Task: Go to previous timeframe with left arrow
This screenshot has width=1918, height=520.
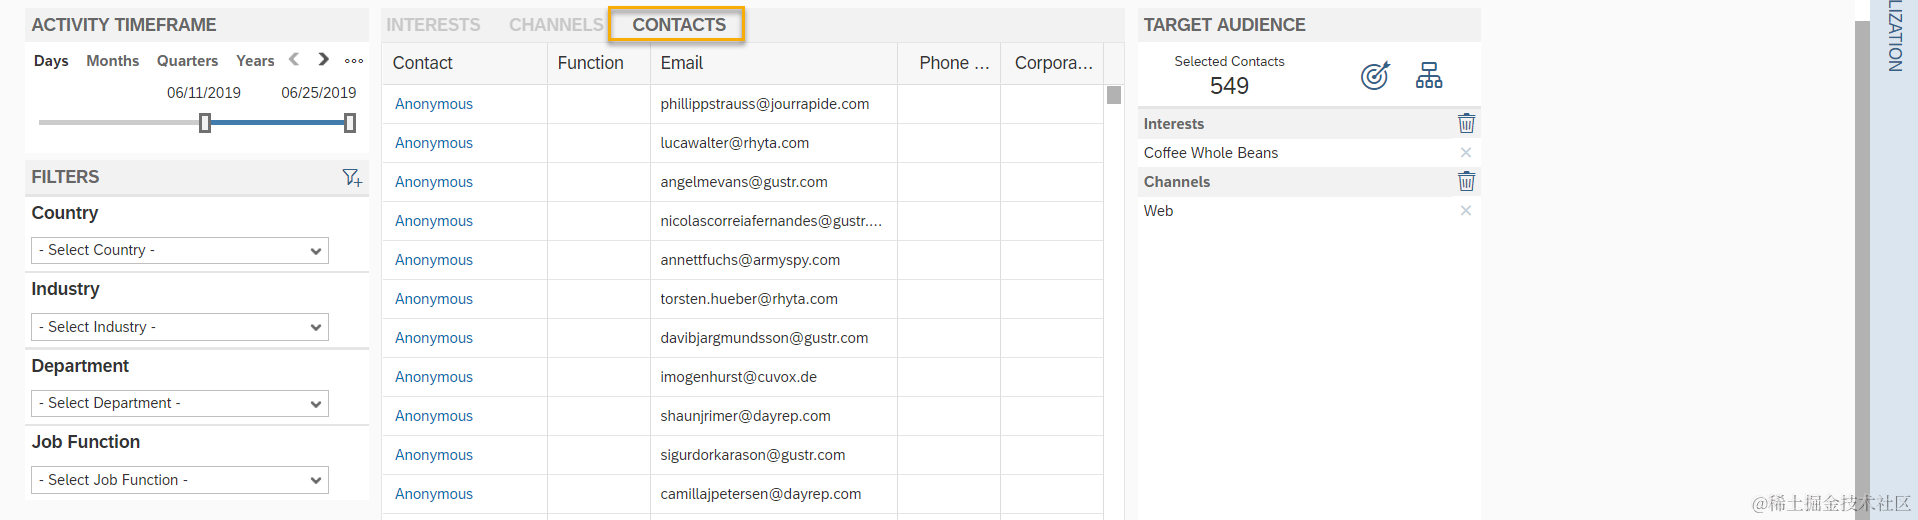Action: (294, 60)
